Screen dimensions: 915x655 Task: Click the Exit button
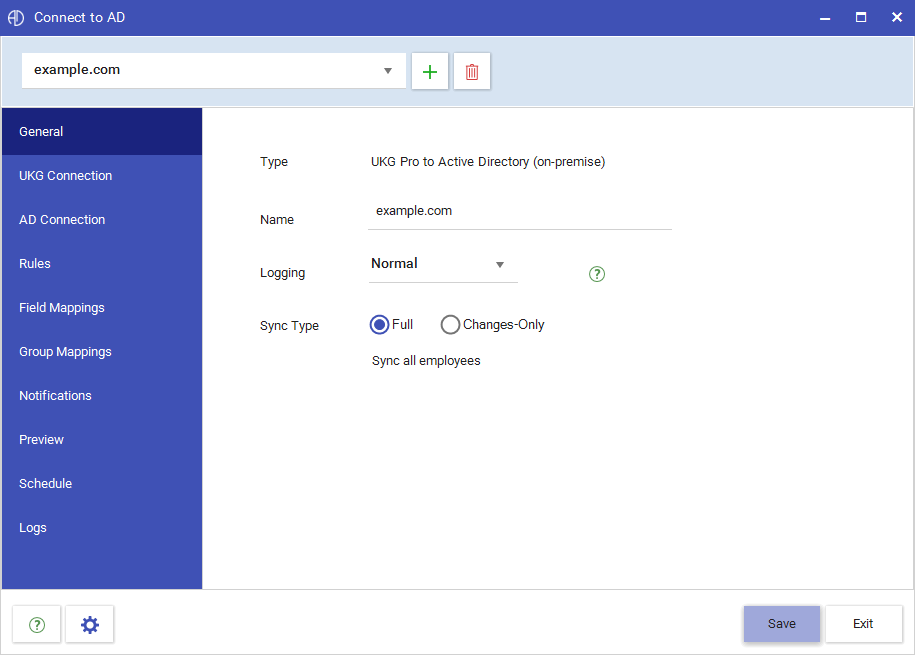(863, 623)
